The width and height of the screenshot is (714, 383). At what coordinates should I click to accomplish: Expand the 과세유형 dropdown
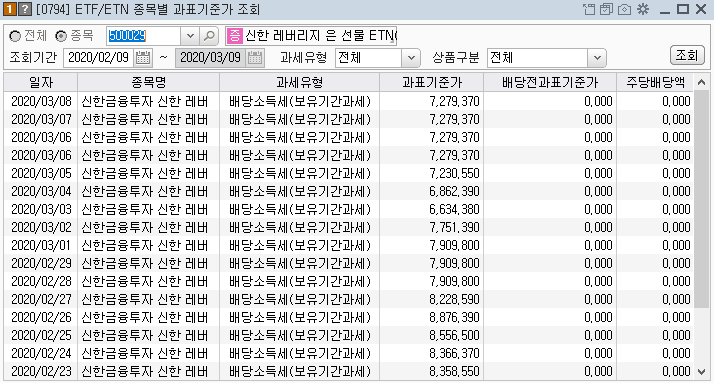(x=411, y=58)
